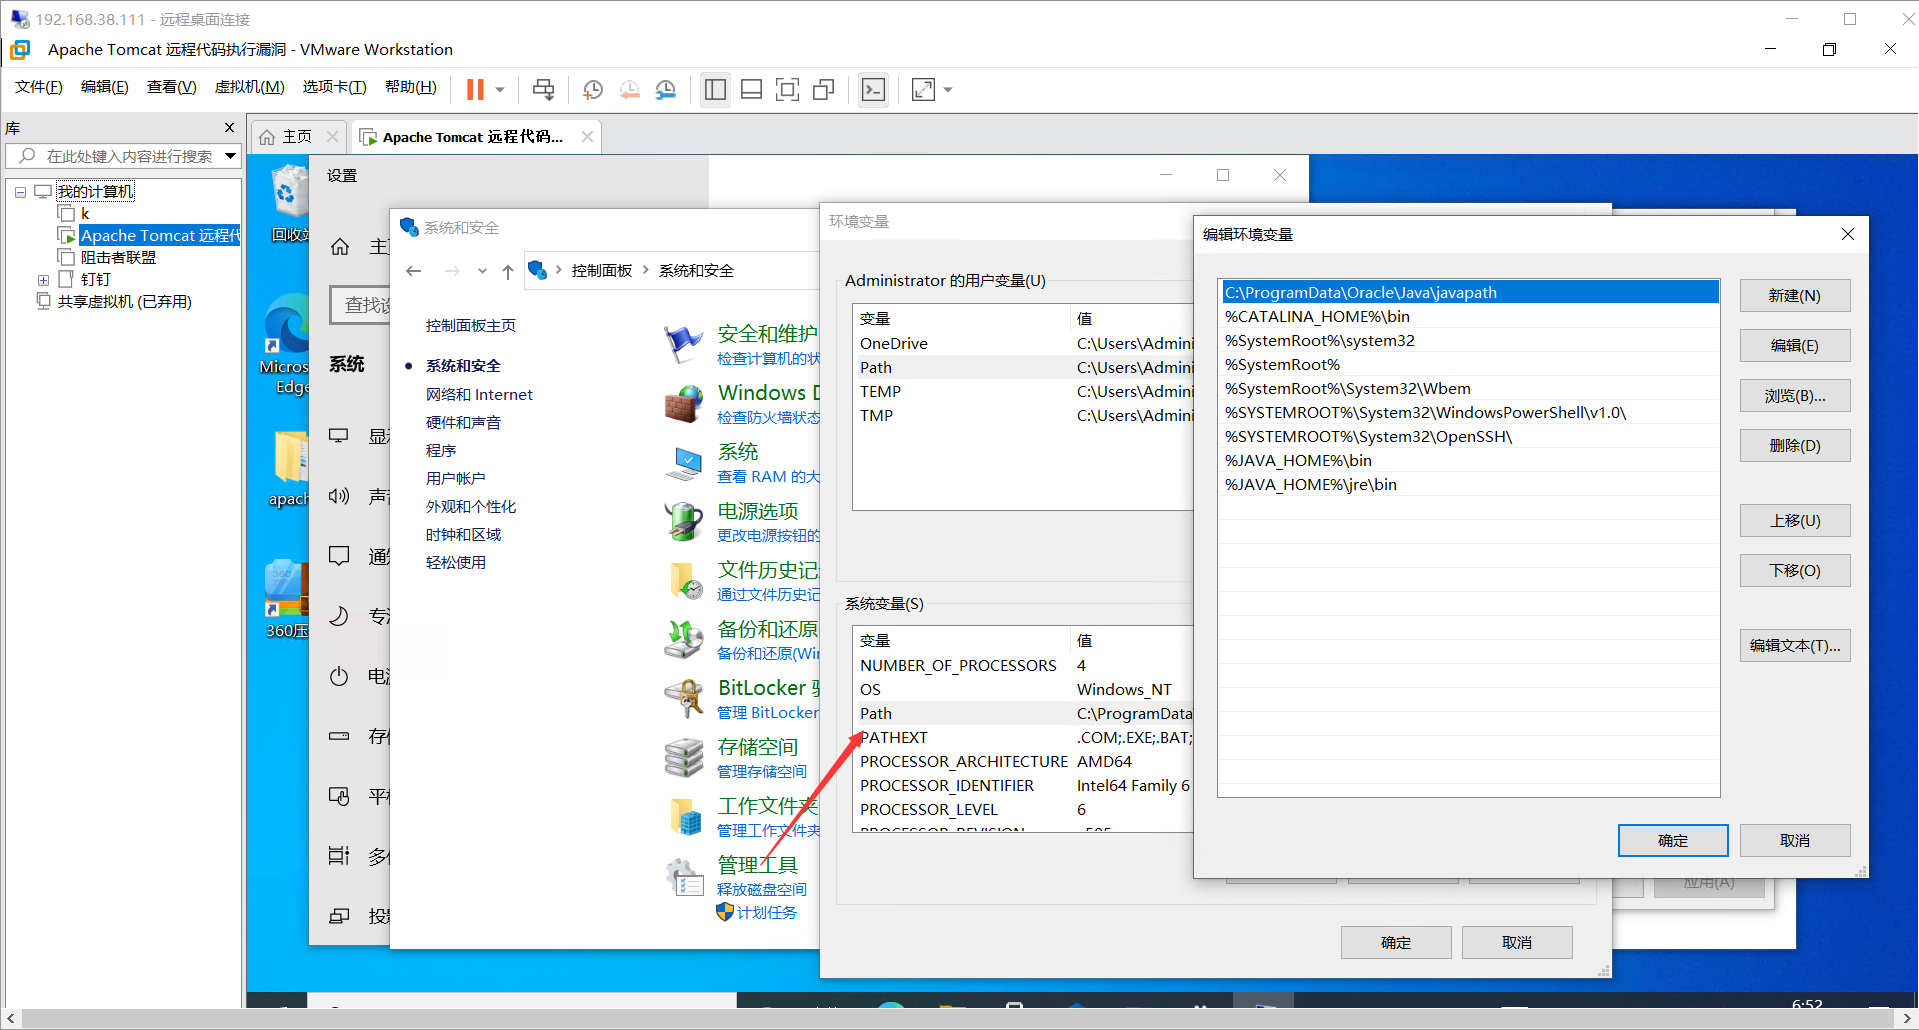Click the 浏览(B)... button
The width and height of the screenshot is (1919, 1030).
coord(1795,396)
